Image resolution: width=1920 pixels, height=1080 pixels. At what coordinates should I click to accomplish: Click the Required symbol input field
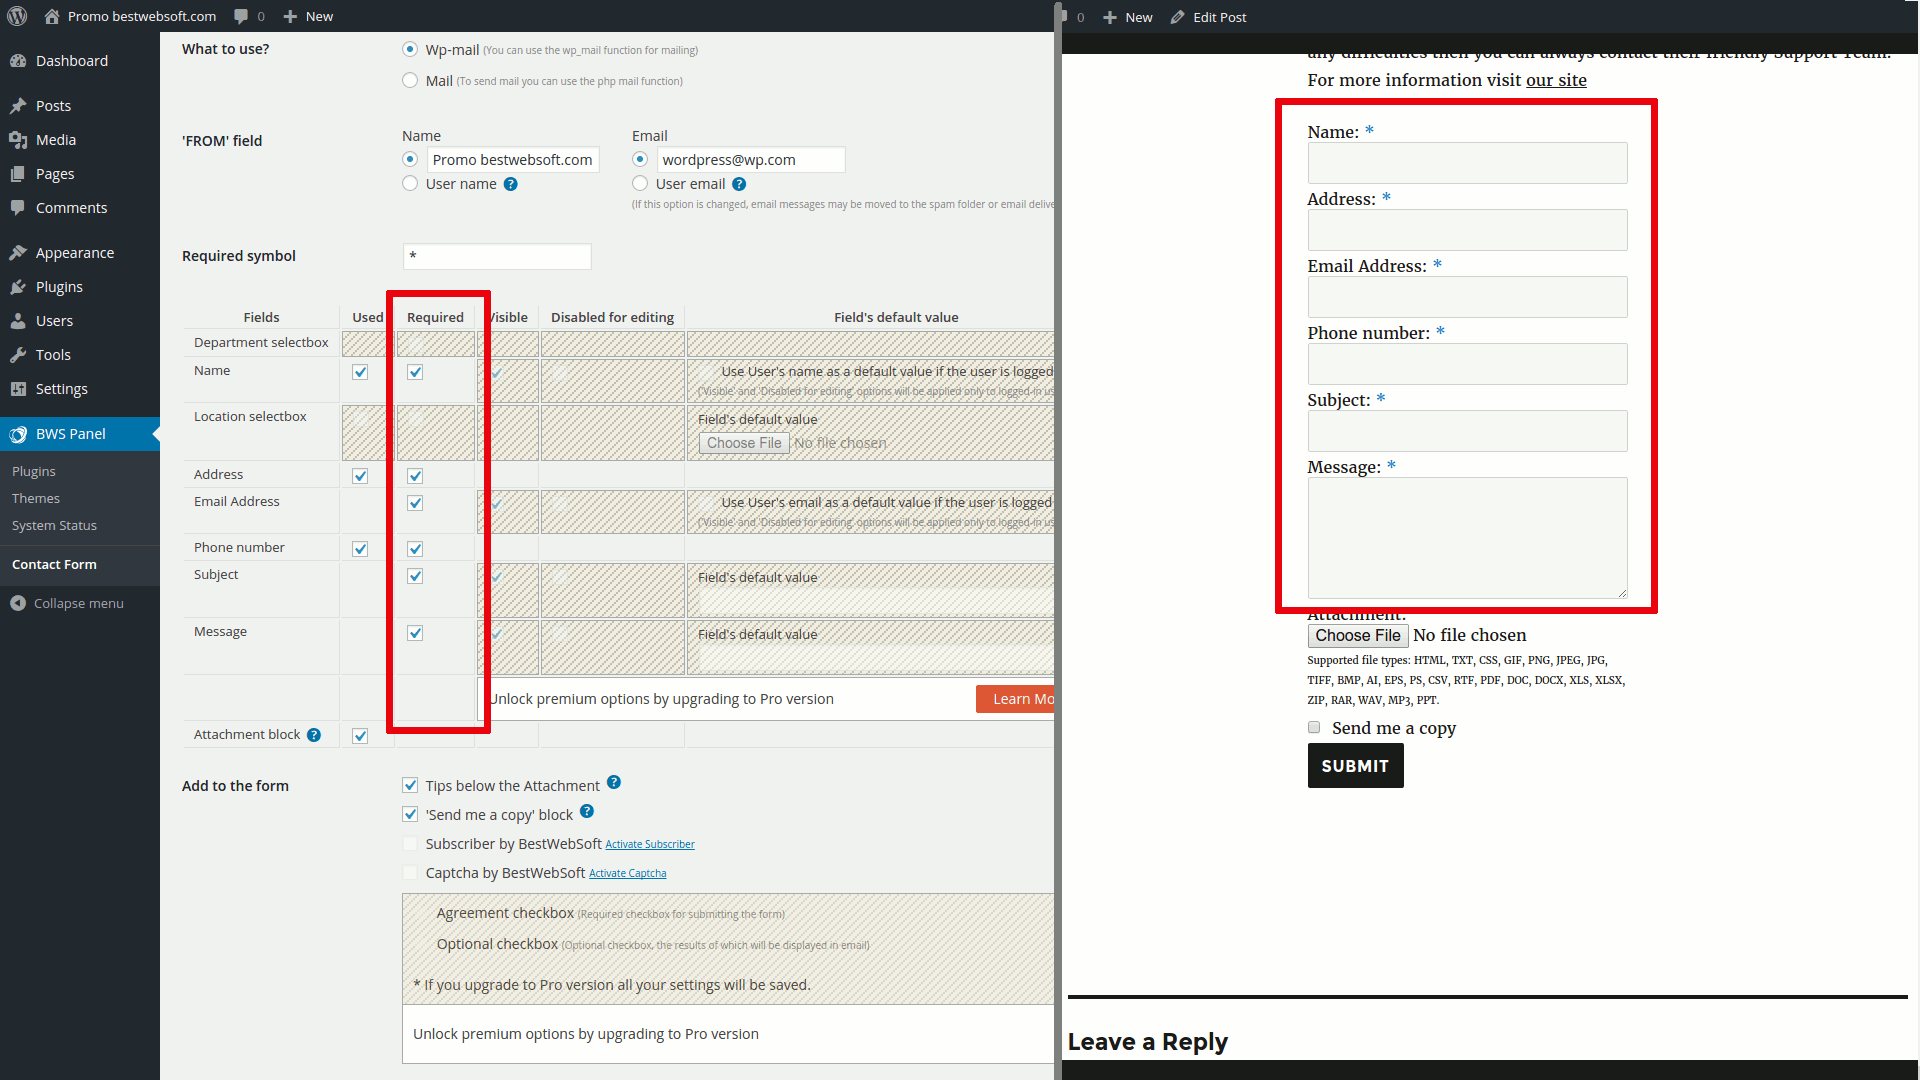497,256
